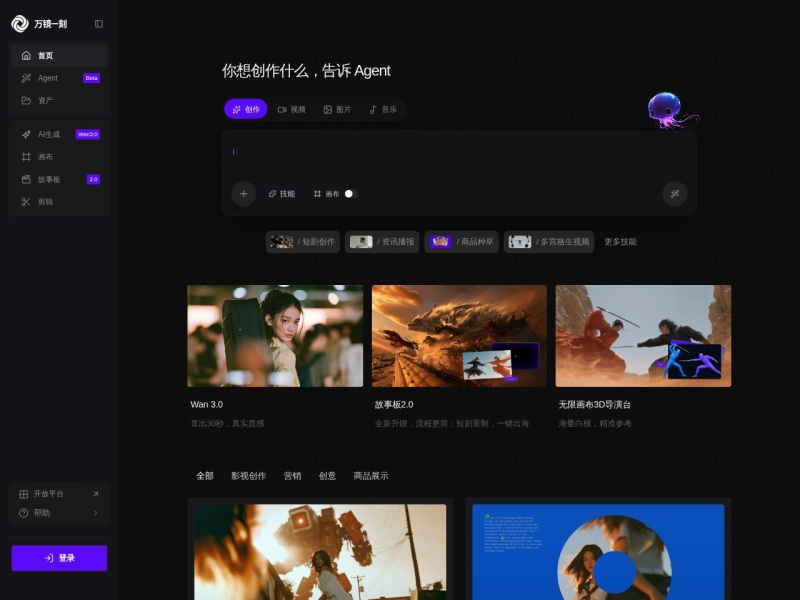Select the 视频 video tab

(x=291, y=109)
